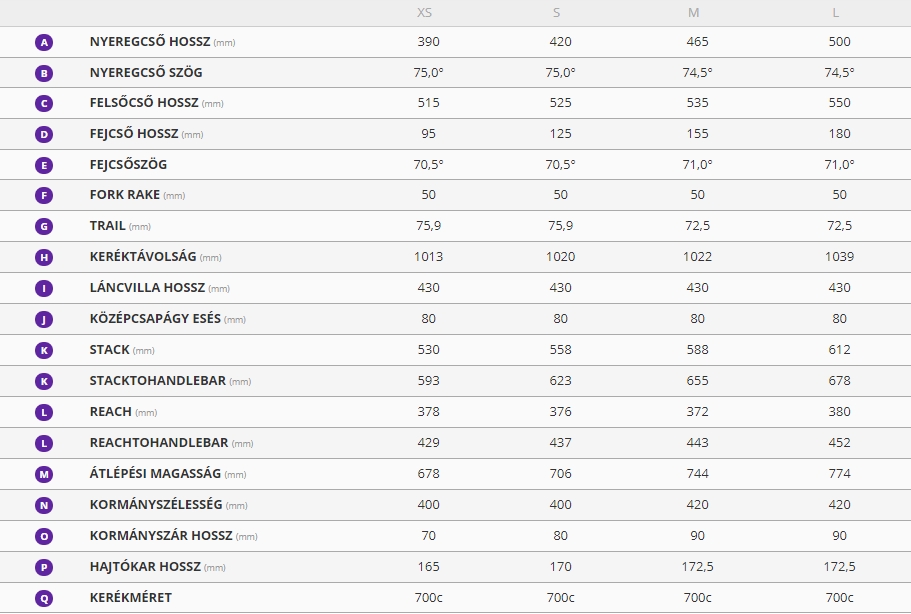
Task: Click the L size column header
Action: point(835,13)
